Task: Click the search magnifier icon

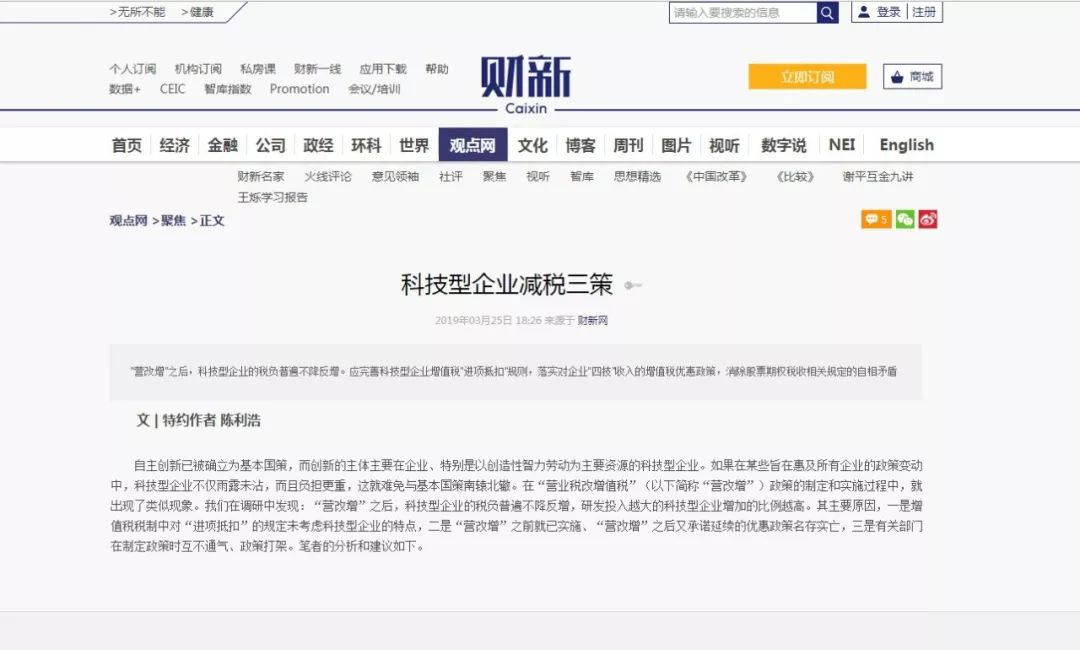Action: 827,13
